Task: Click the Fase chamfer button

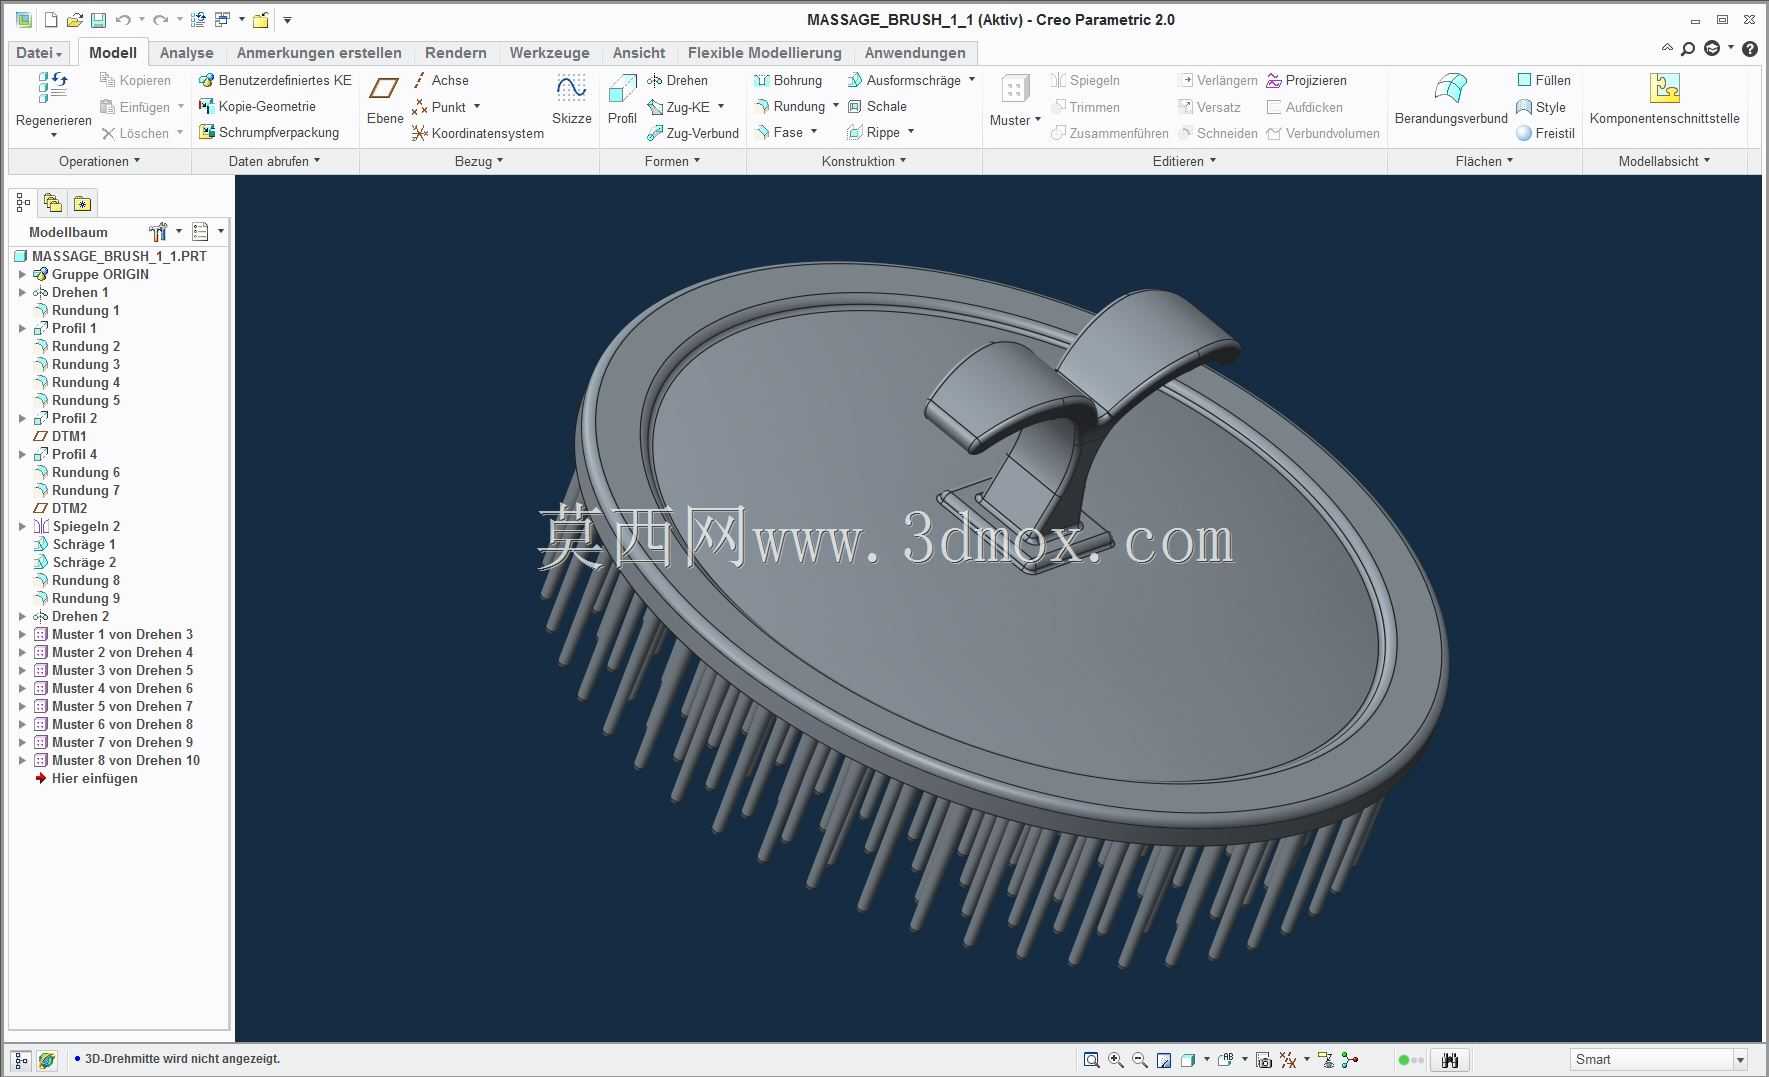Action: [778, 132]
